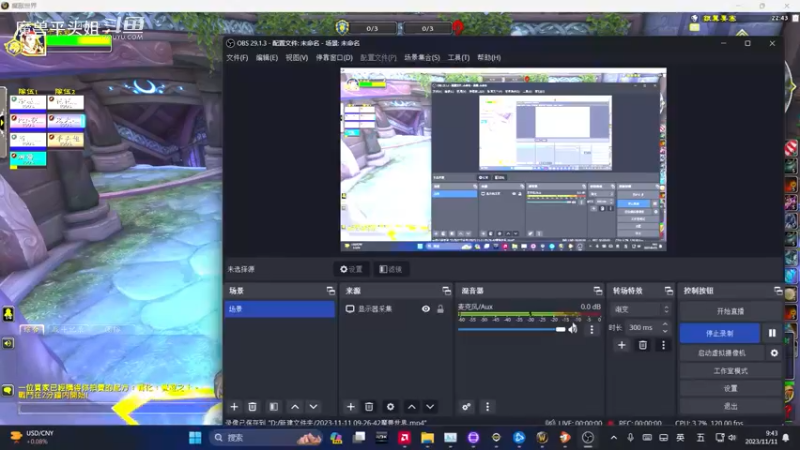Mute 麦克风/Aux with the speaker icon
This screenshot has width=800, height=450.
coord(573,329)
